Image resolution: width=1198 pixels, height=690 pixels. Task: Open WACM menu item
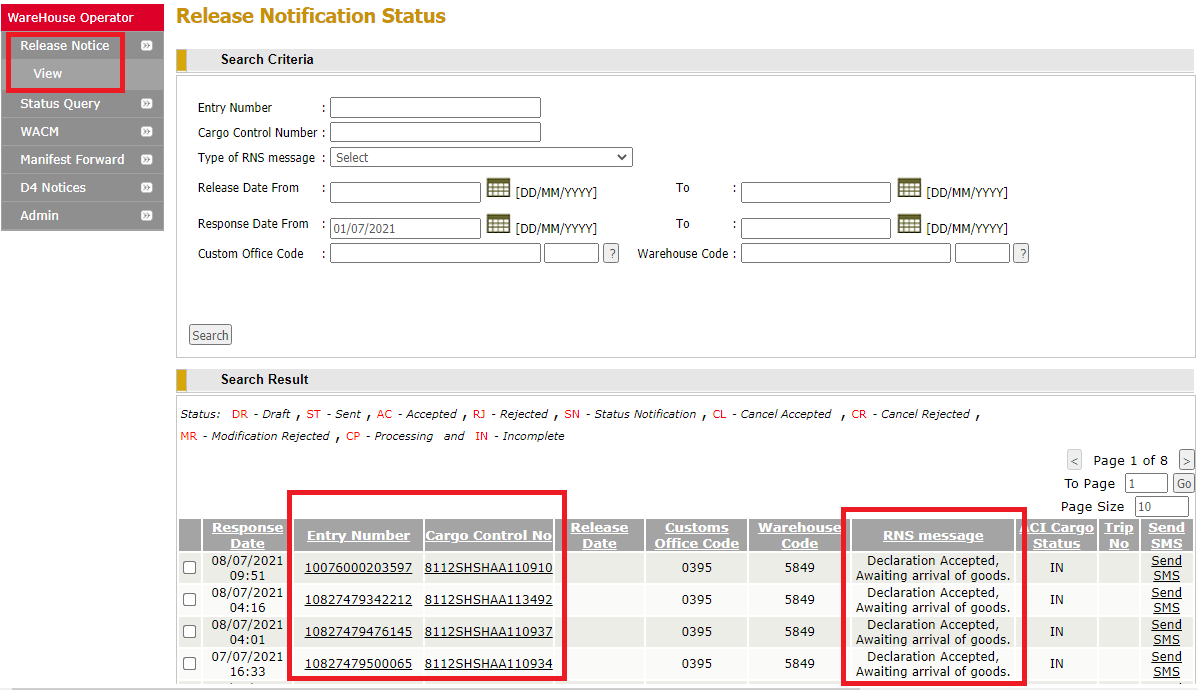click(40, 131)
